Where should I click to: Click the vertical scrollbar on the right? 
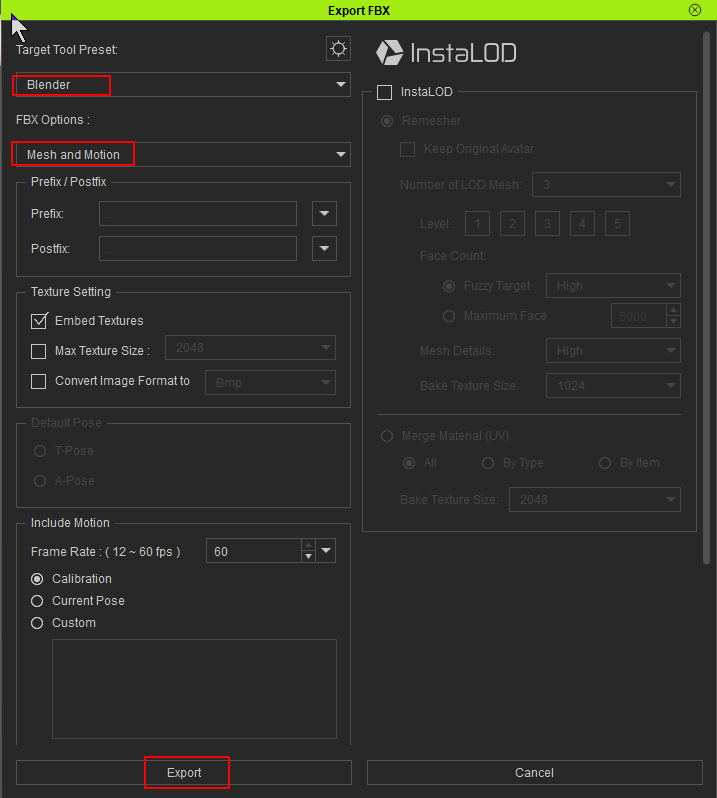(x=706, y=298)
